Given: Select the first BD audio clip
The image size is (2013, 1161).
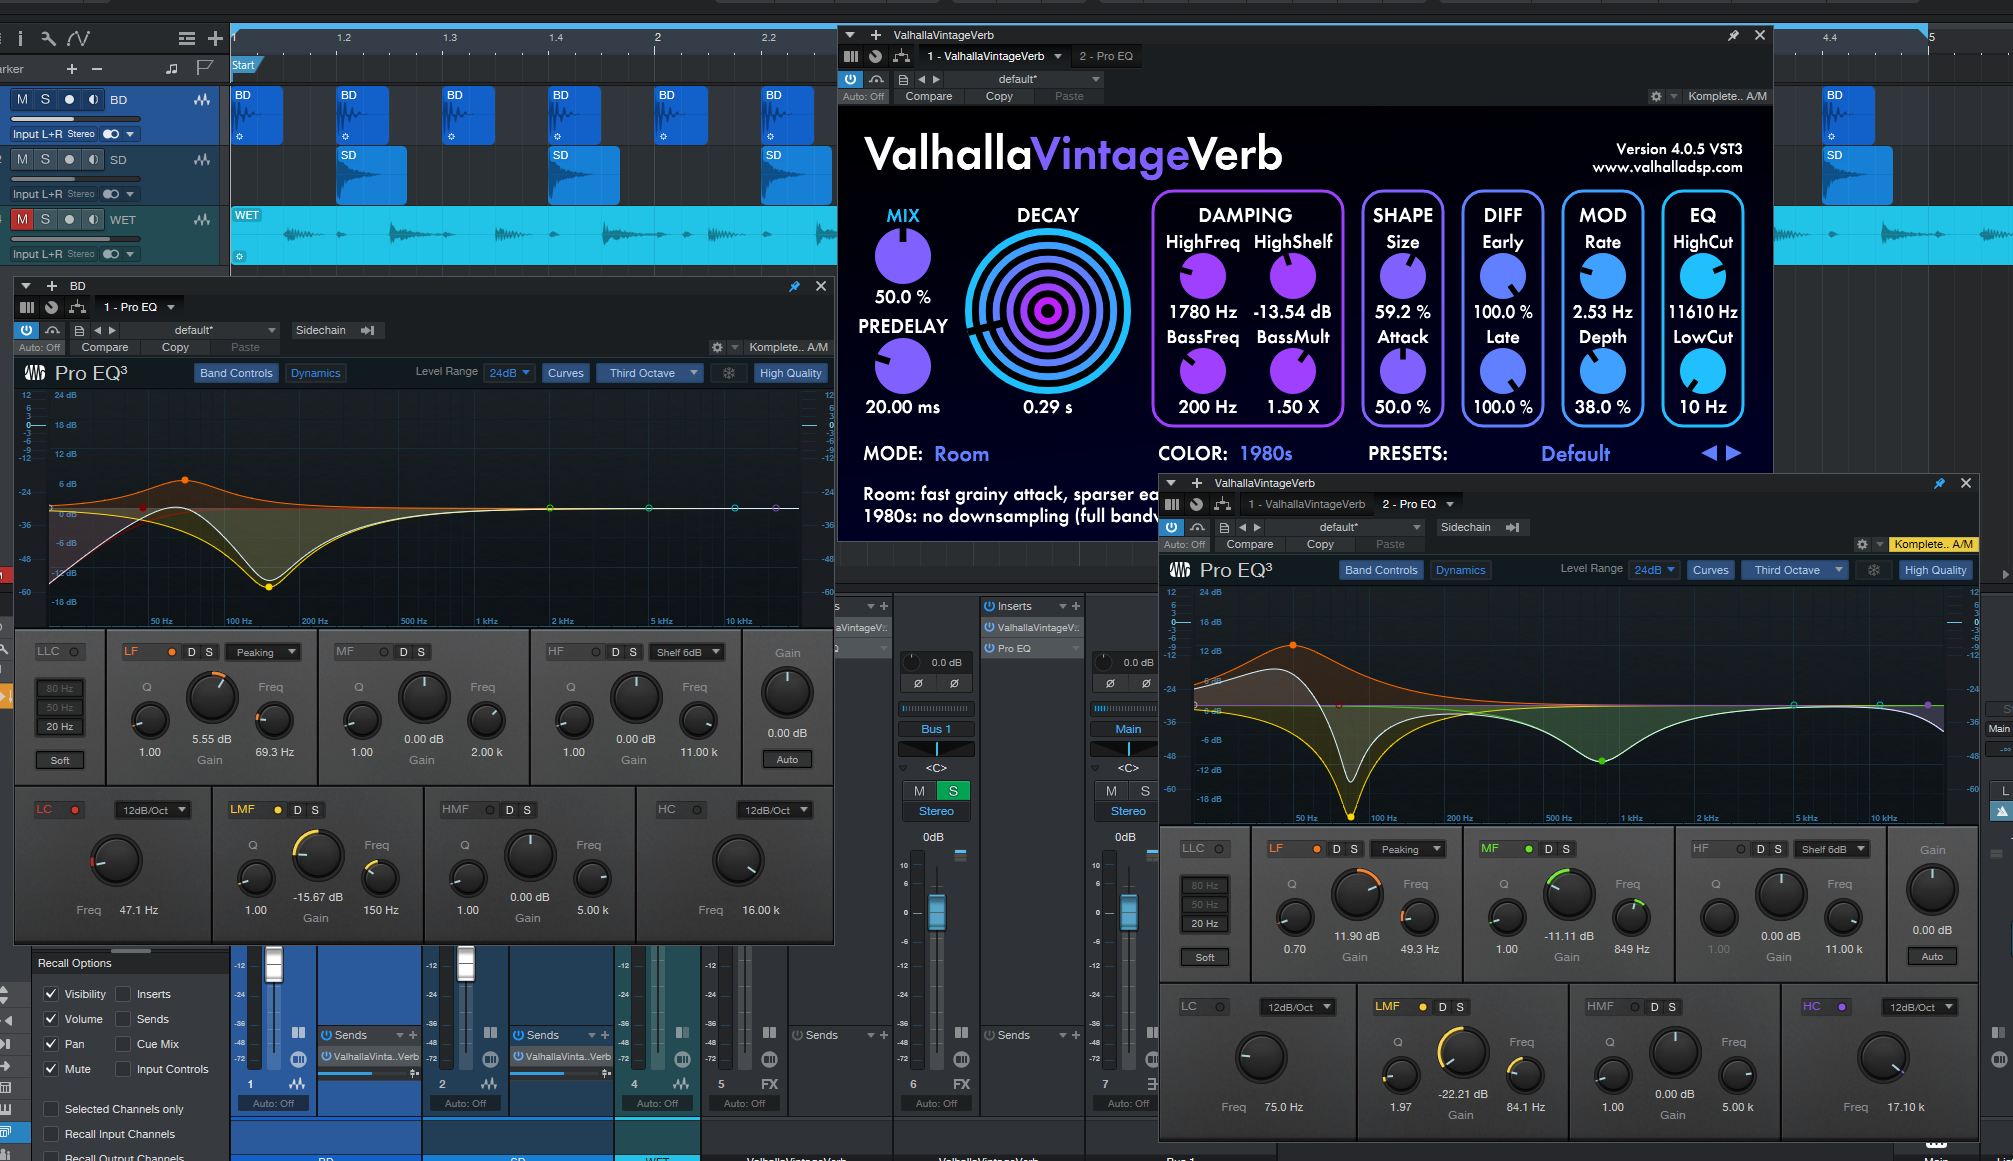Looking at the screenshot, I should click(x=258, y=116).
